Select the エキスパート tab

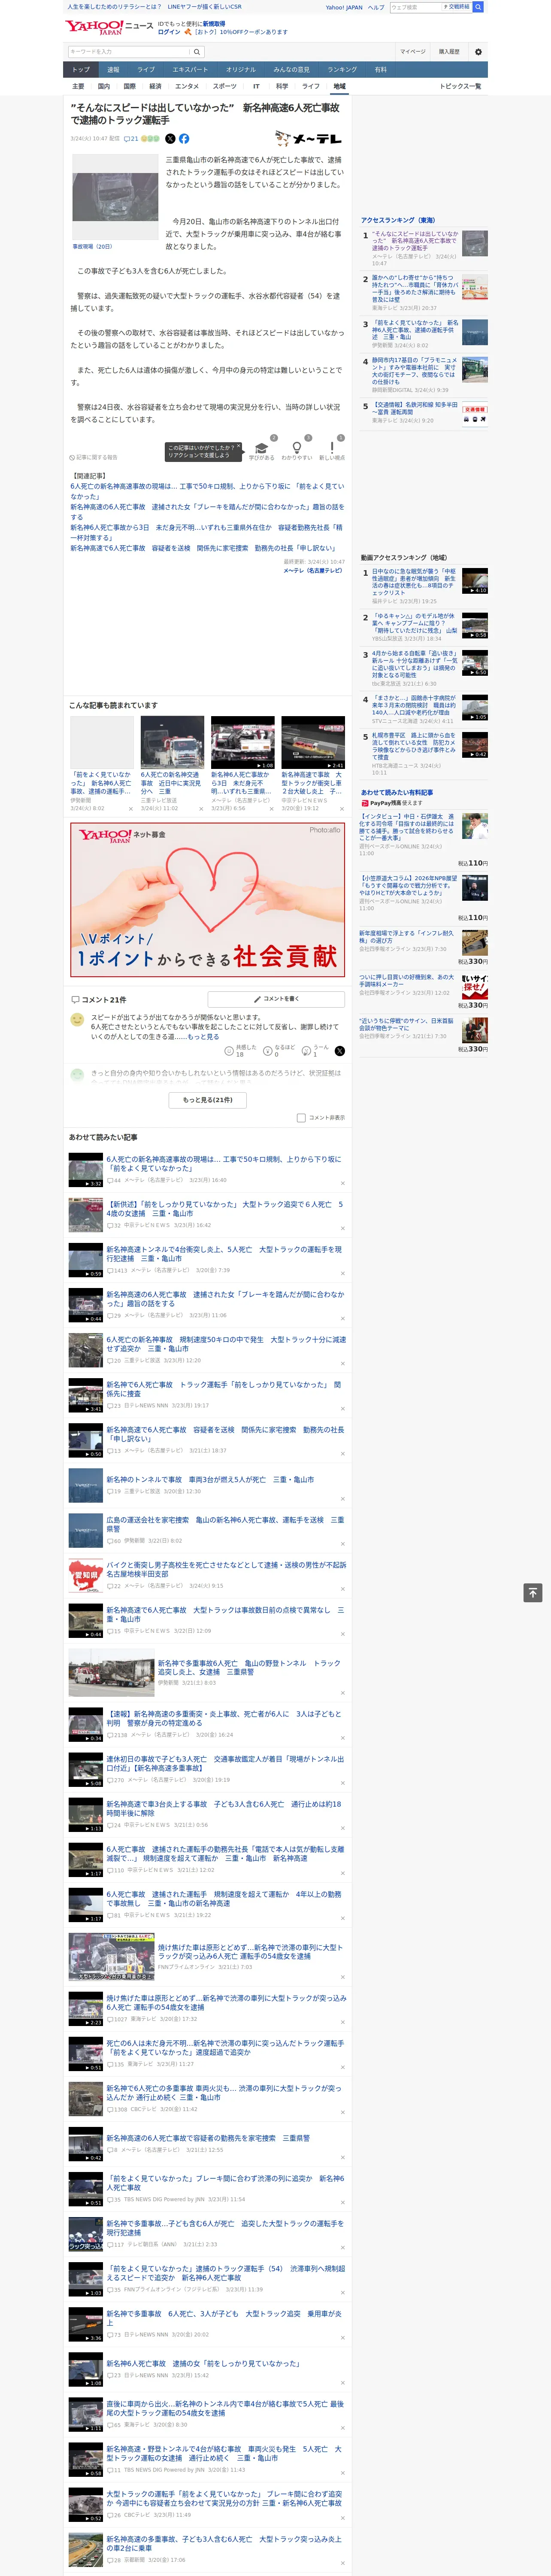pyautogui.click(x=190, y=70)
